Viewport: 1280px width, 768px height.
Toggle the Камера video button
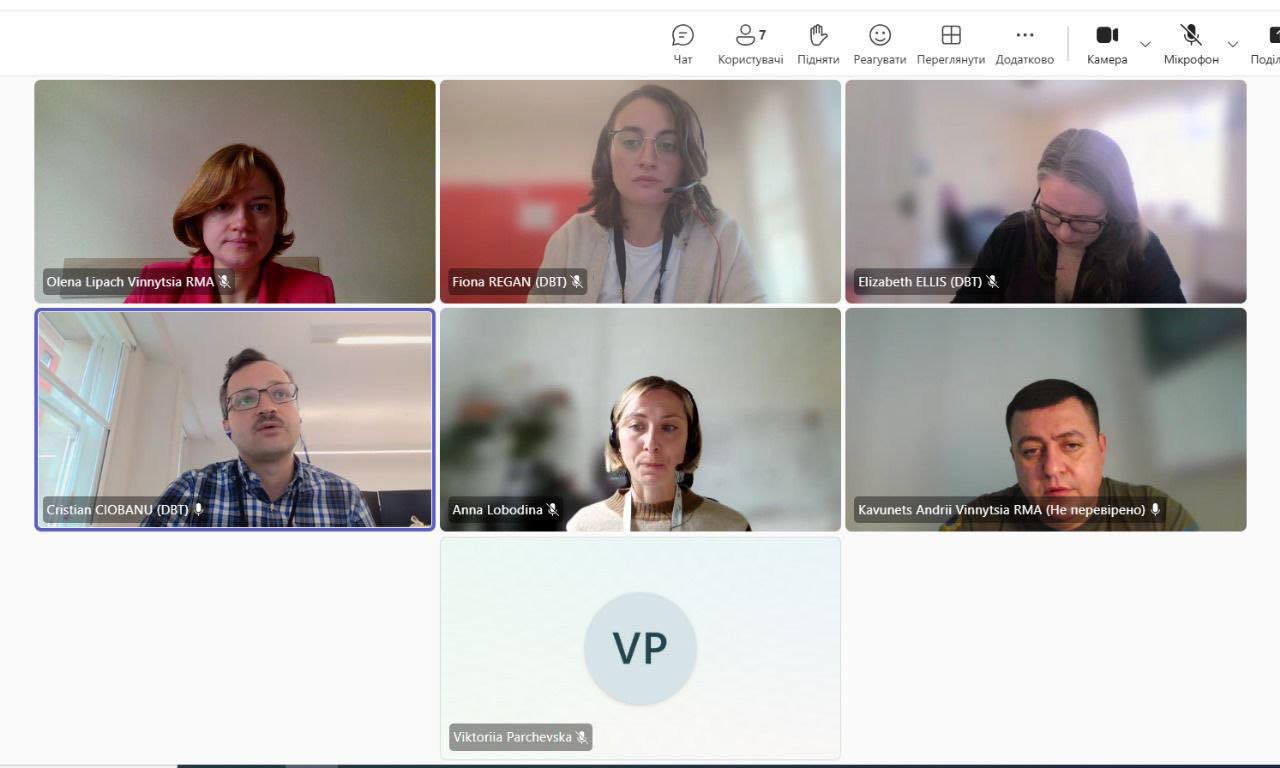(x=1107, y=45)
